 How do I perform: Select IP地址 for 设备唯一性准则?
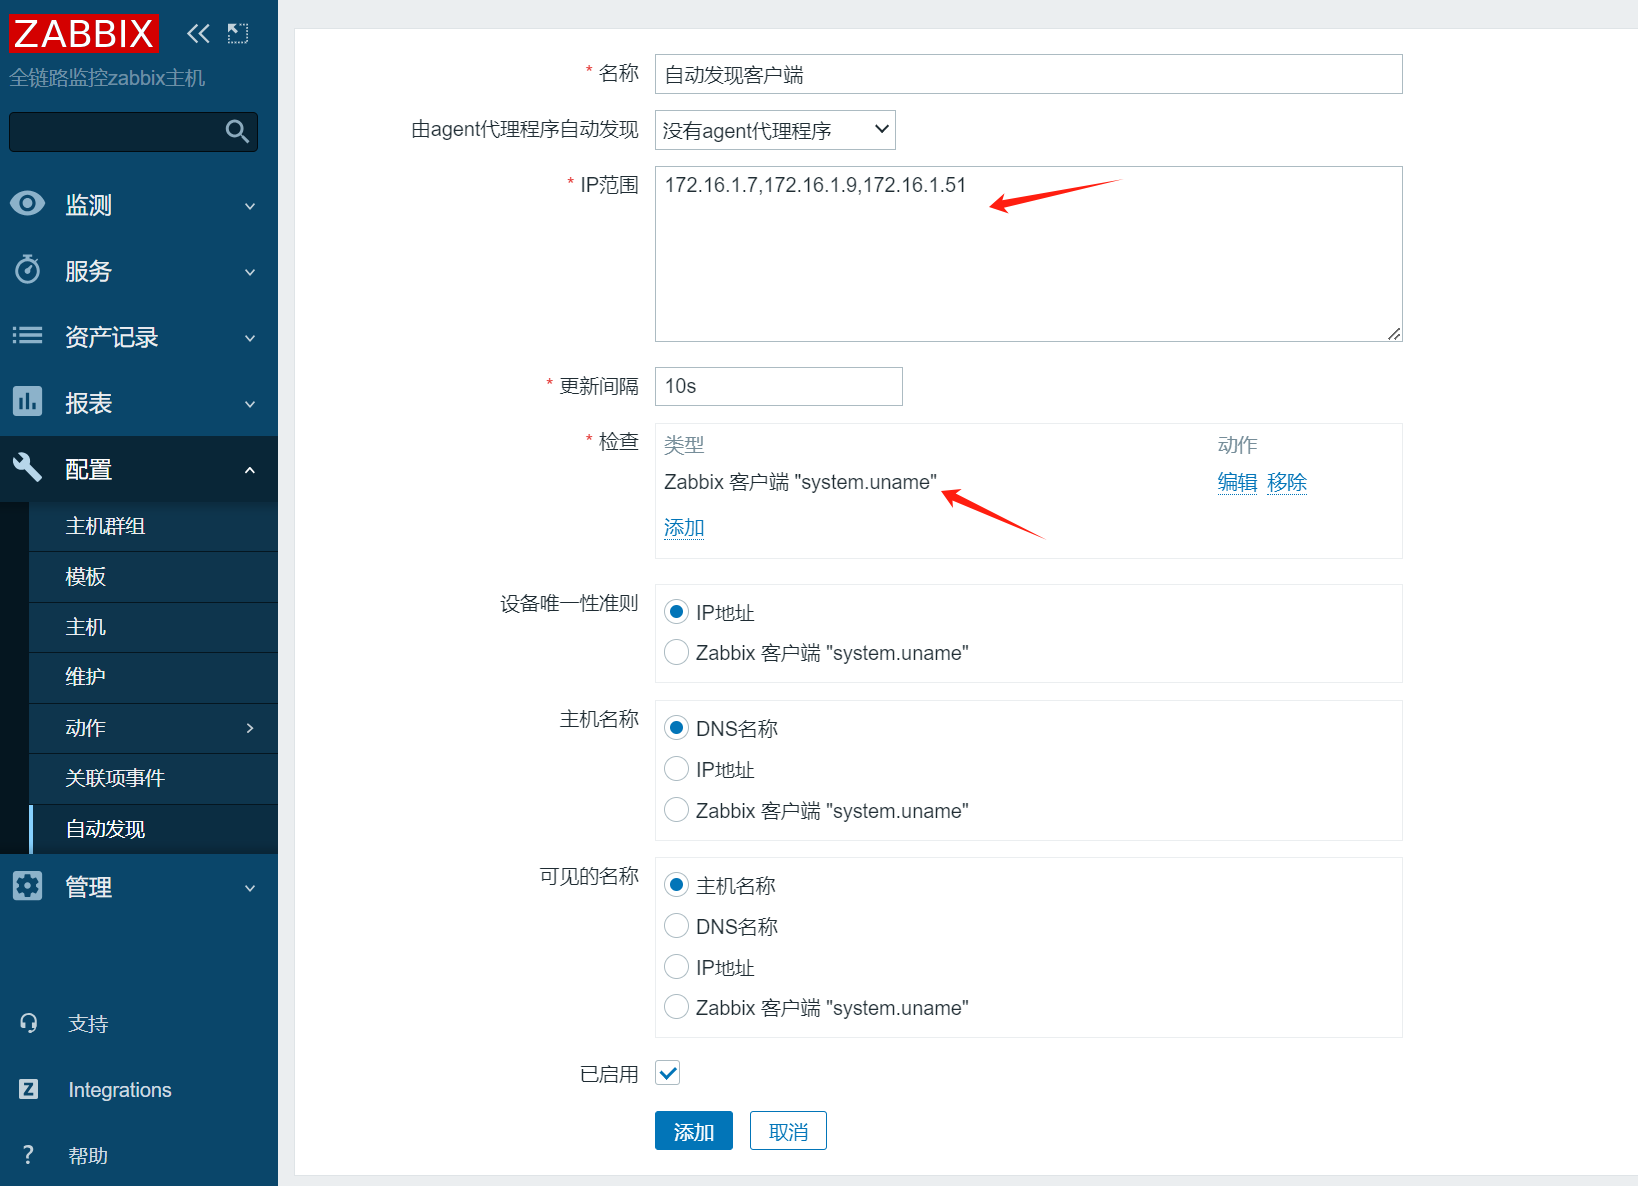[677, 612]
